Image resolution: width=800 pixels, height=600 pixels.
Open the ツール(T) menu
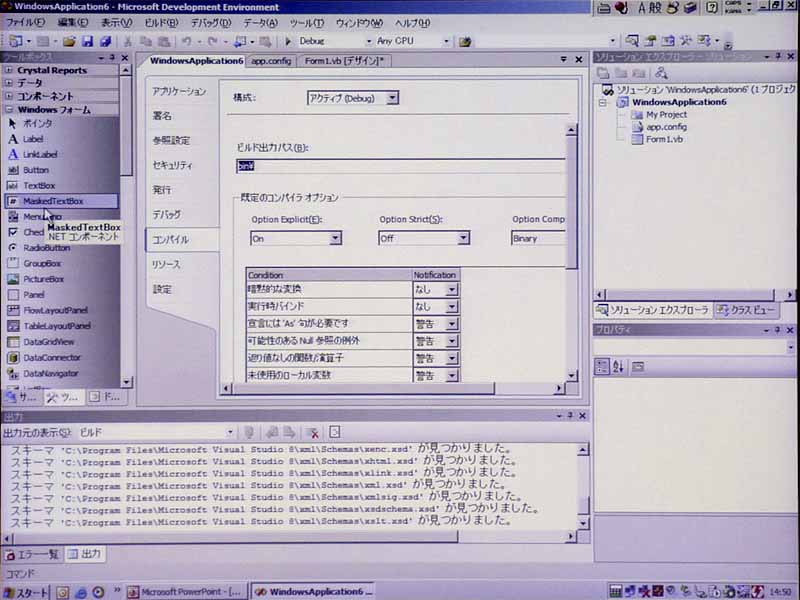(306, 23)
